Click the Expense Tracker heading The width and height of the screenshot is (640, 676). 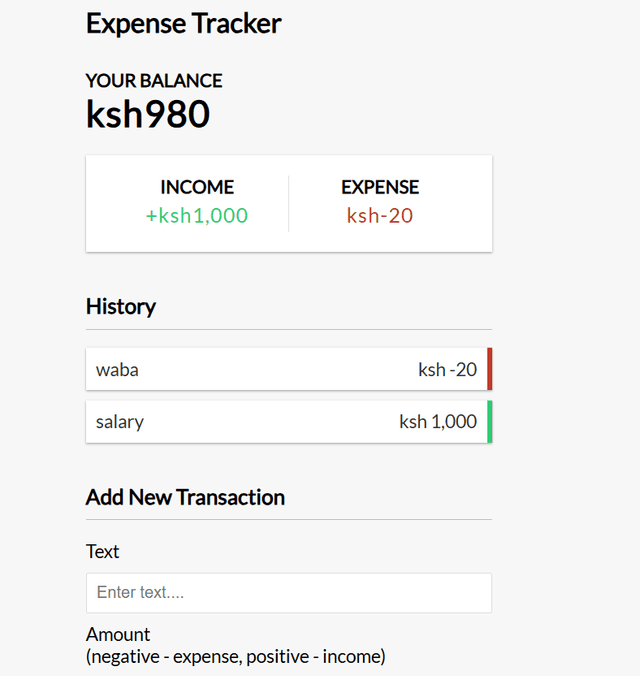point(184,24)
